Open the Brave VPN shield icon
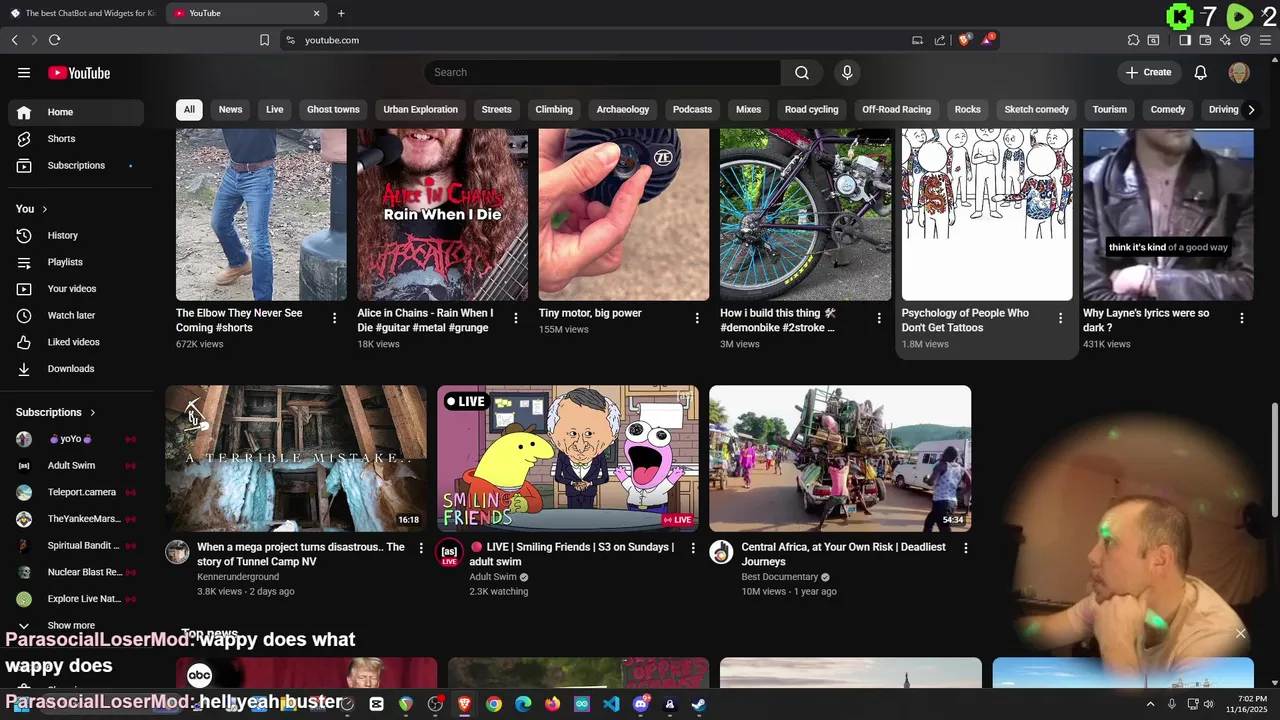This screenshot has height=720, width=1280. [x=1245, y=40]
